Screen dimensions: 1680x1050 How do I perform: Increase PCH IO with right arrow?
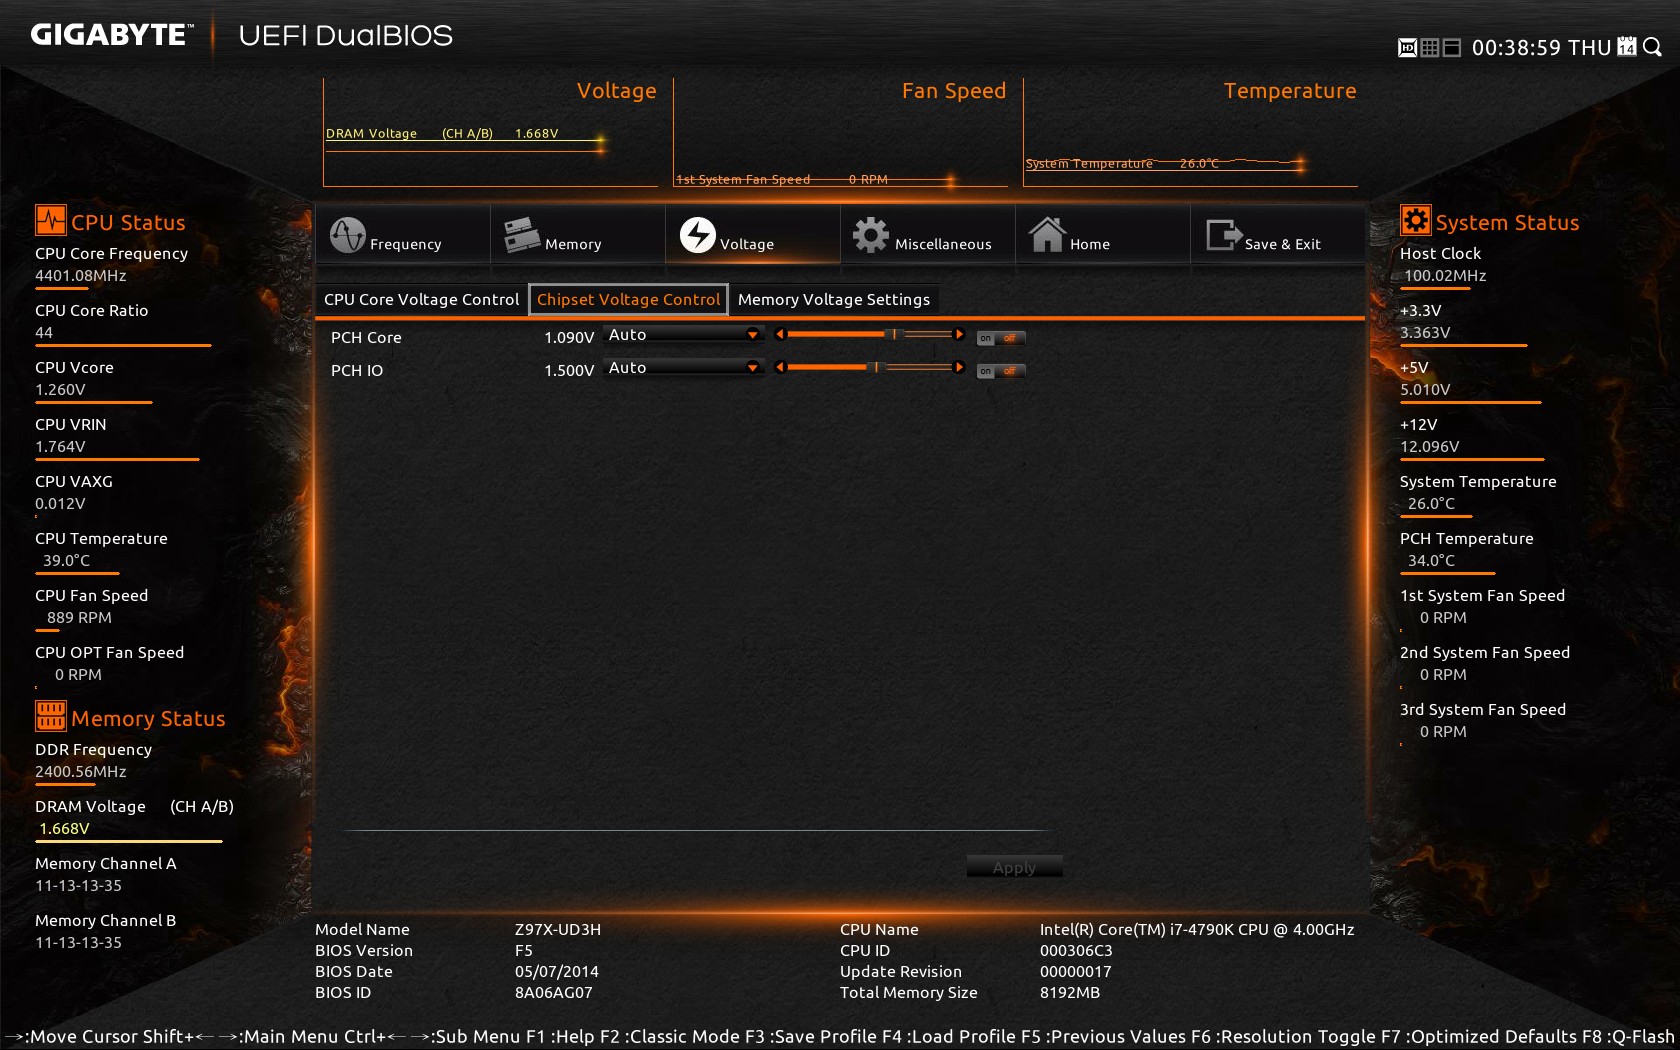coord(959,367)
